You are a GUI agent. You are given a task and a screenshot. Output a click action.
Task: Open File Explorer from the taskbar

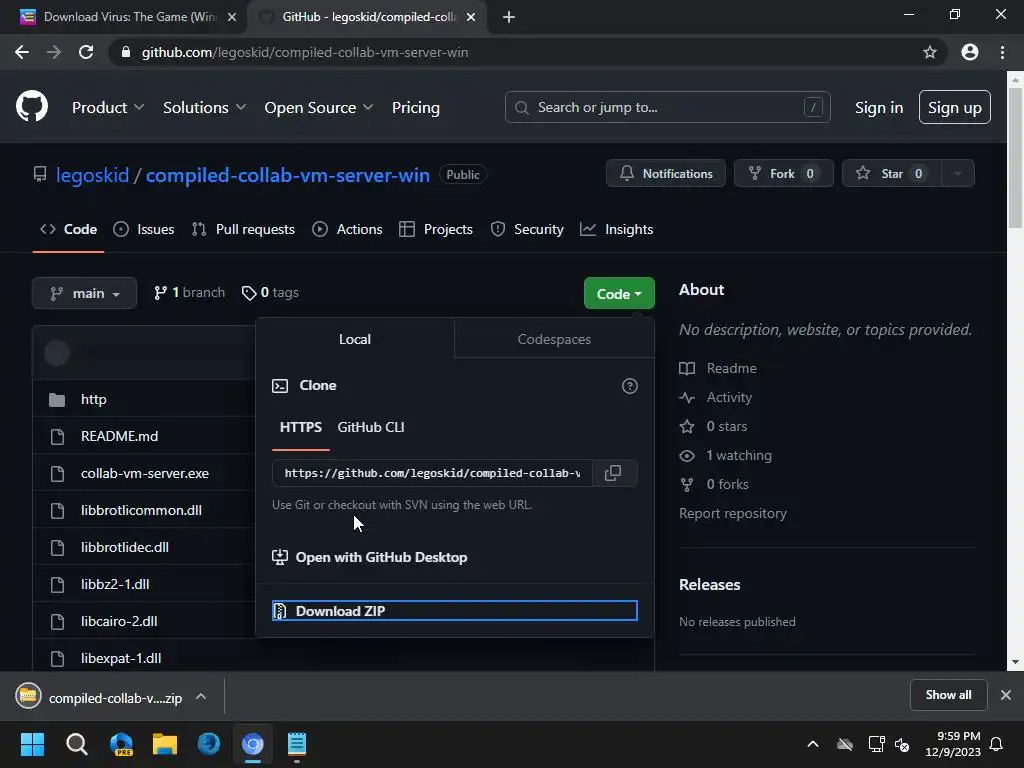(x=165, y=744)
